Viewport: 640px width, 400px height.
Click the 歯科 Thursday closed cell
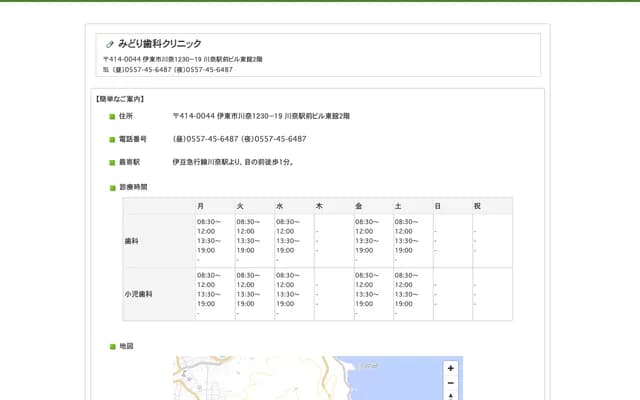pyautogui.click(x=334, y=241)
